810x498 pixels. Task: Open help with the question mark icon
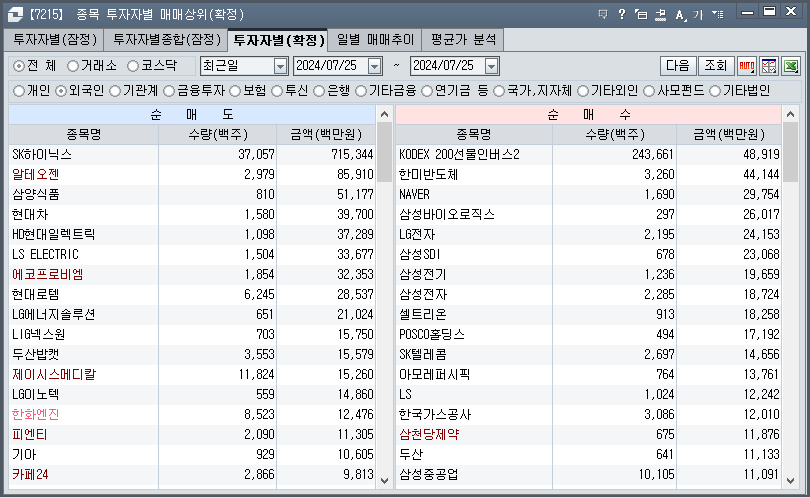pyautogui.click(x=622, y=14)
